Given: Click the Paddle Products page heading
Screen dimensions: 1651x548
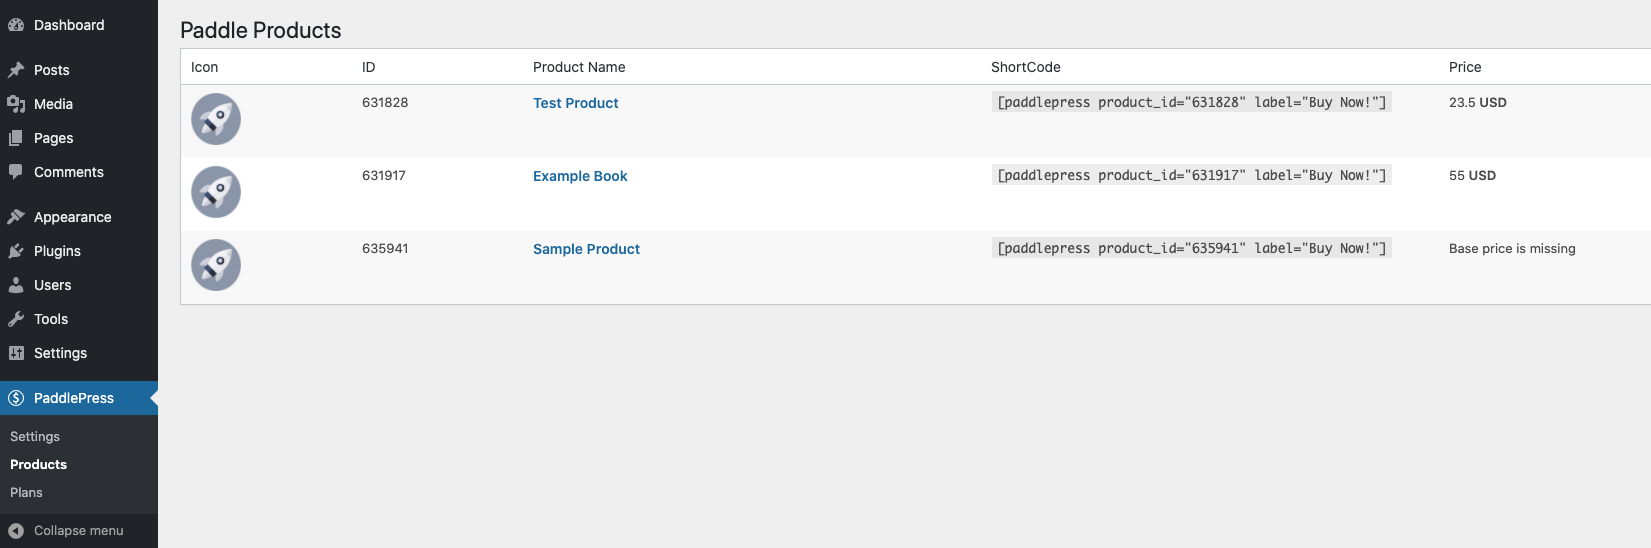Looking at the screenshot, I should [x=261, y=30].
